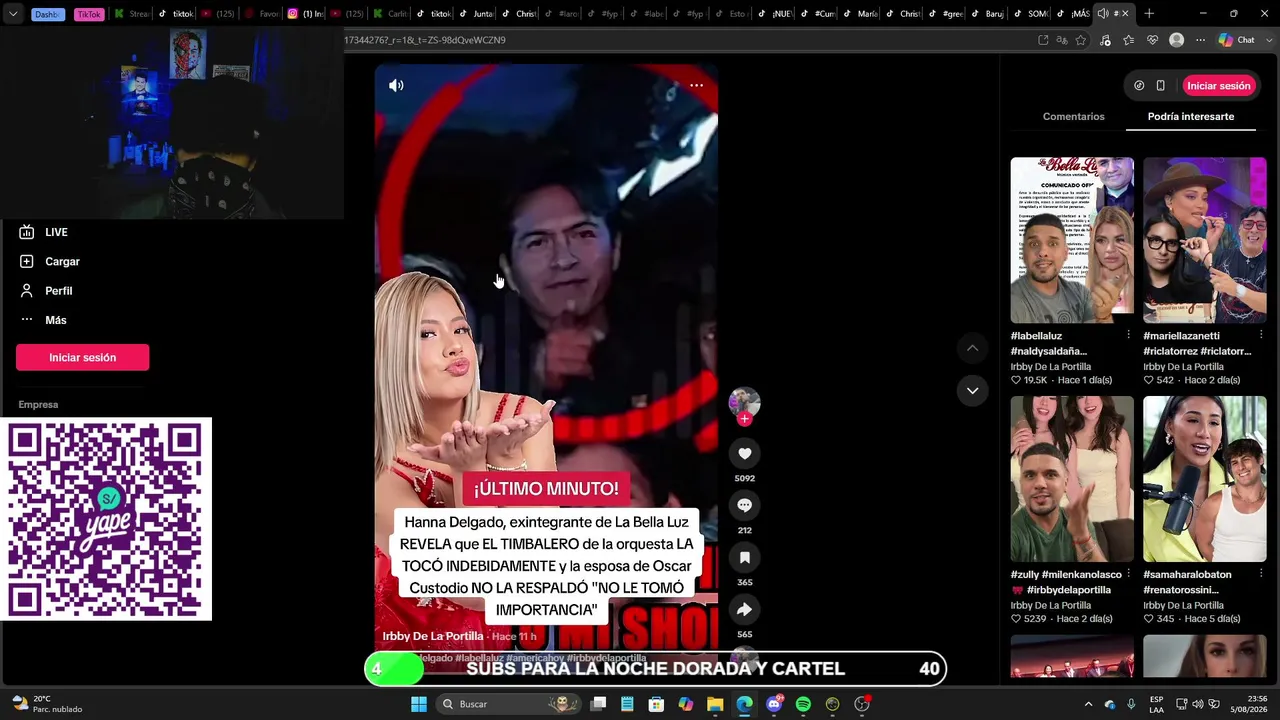Open the ESP LAA keyboard language switcher

click(x=1156, y=704)
